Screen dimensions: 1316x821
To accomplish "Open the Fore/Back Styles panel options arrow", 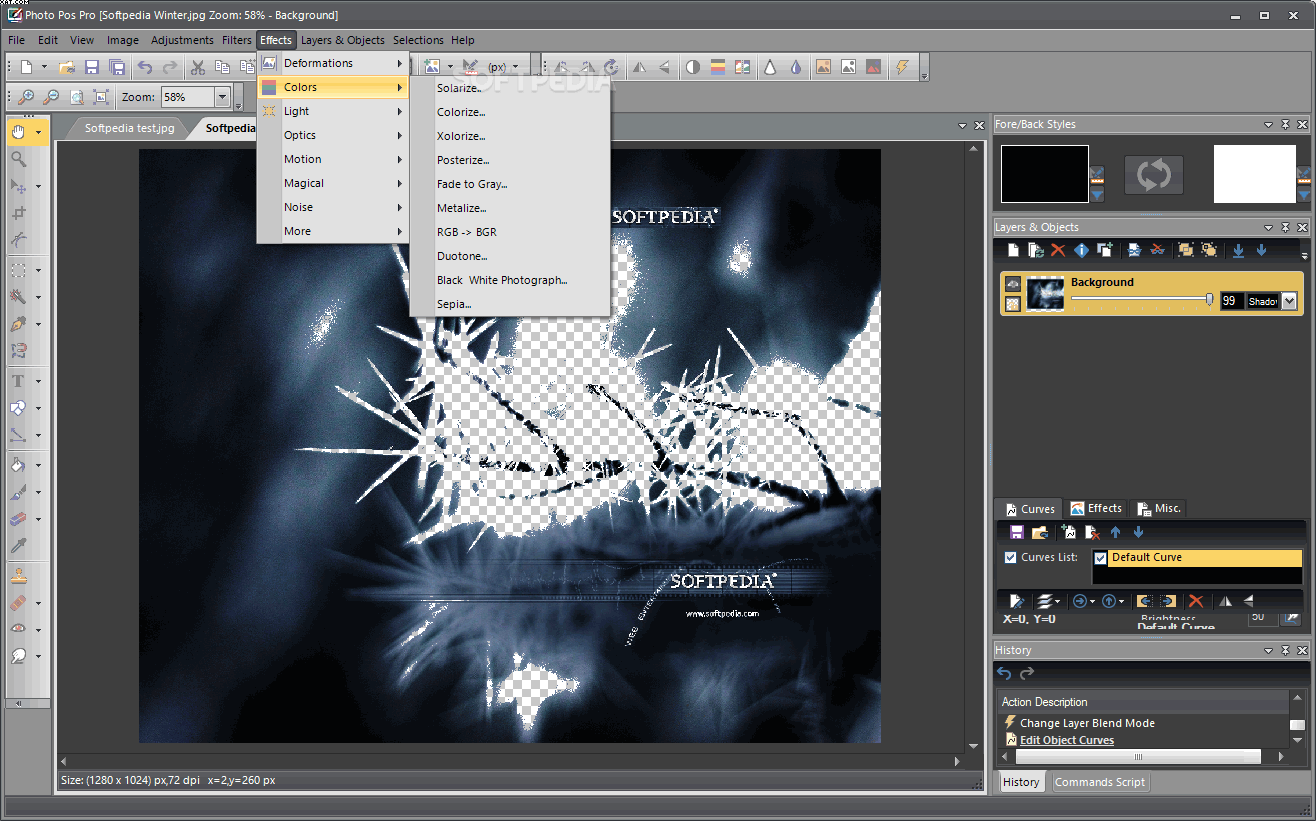I will [x=1268, y=125].
